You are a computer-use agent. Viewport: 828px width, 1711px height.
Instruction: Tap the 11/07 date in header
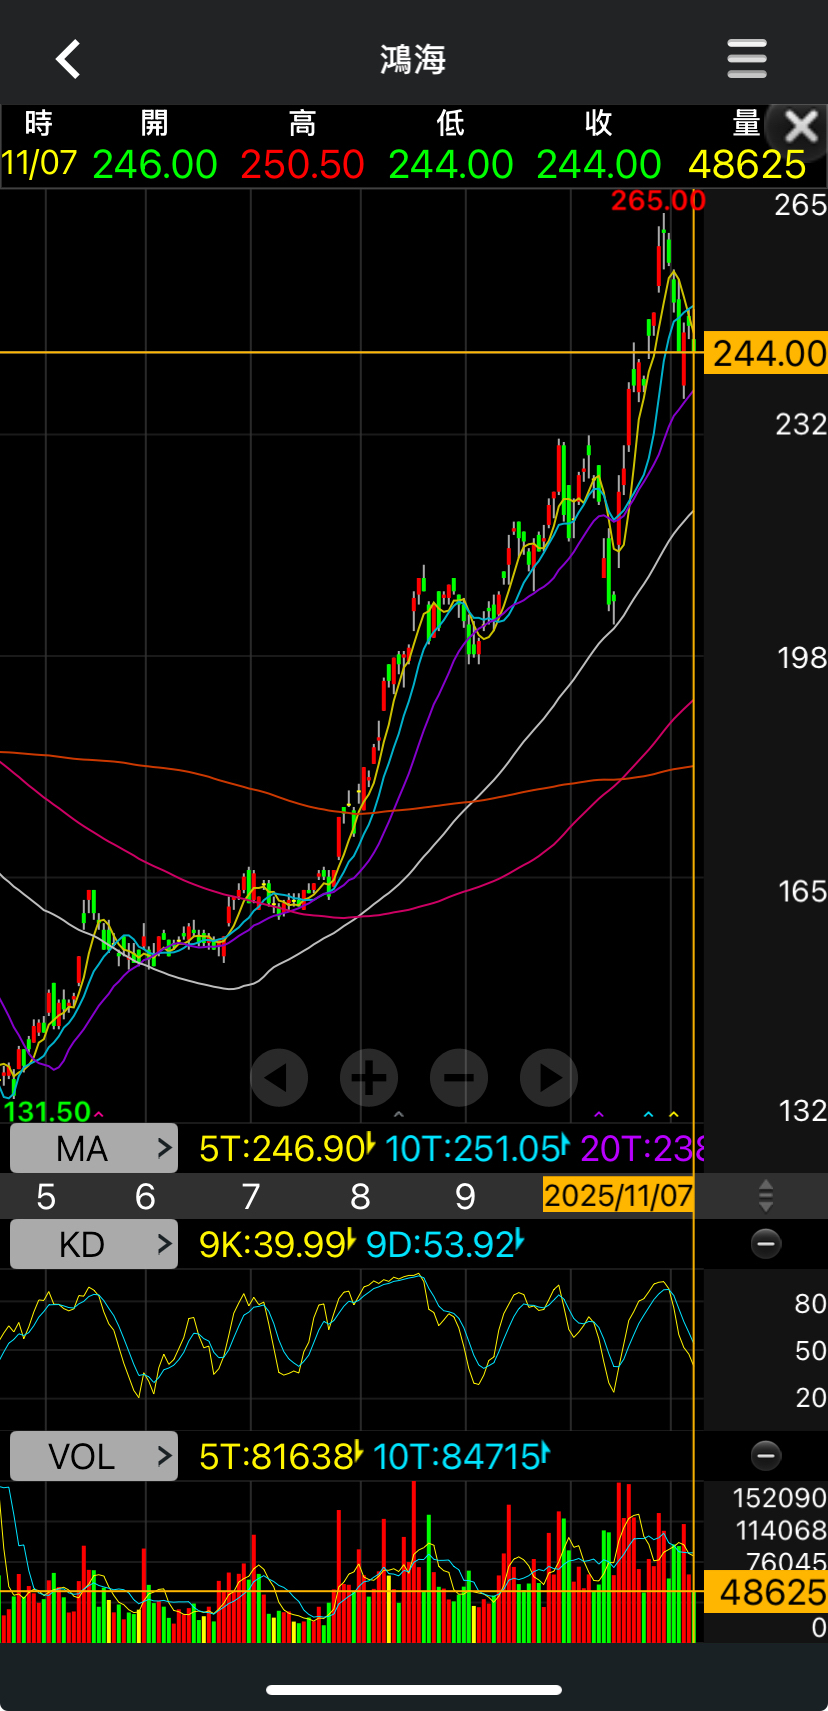coord(39,163)
